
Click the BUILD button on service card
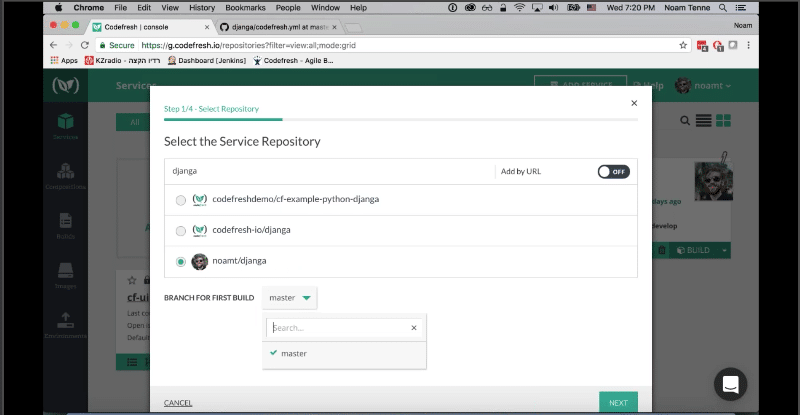click(693, 250)
